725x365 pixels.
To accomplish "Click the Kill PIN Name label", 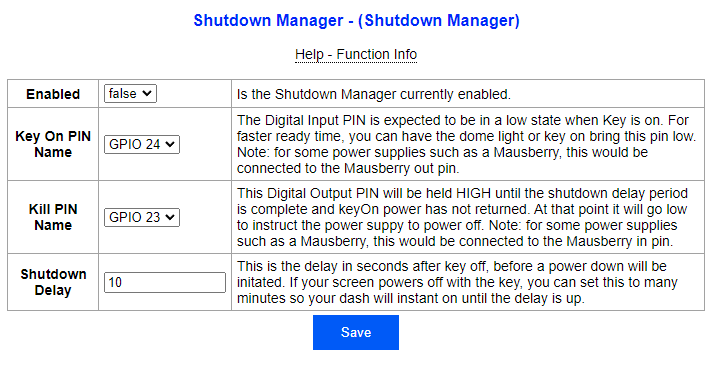I will (x=53, y=217).
